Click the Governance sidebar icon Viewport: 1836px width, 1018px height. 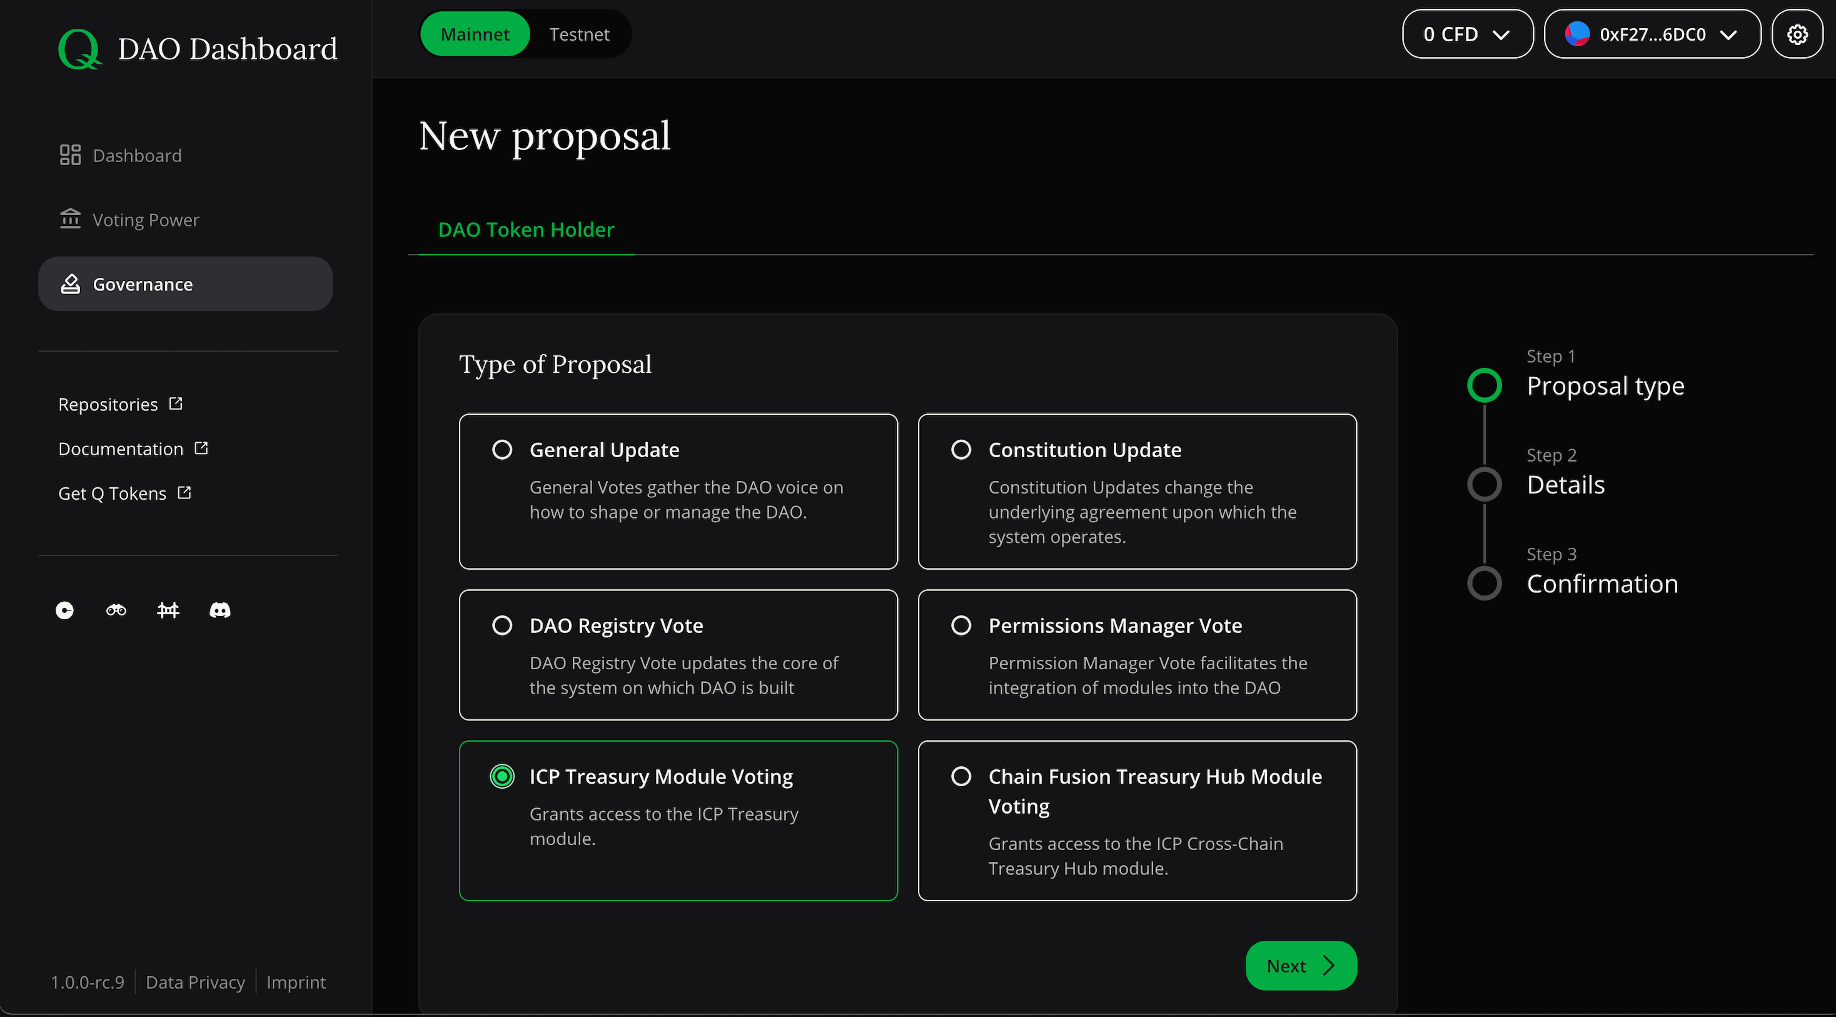pos(69,283)
